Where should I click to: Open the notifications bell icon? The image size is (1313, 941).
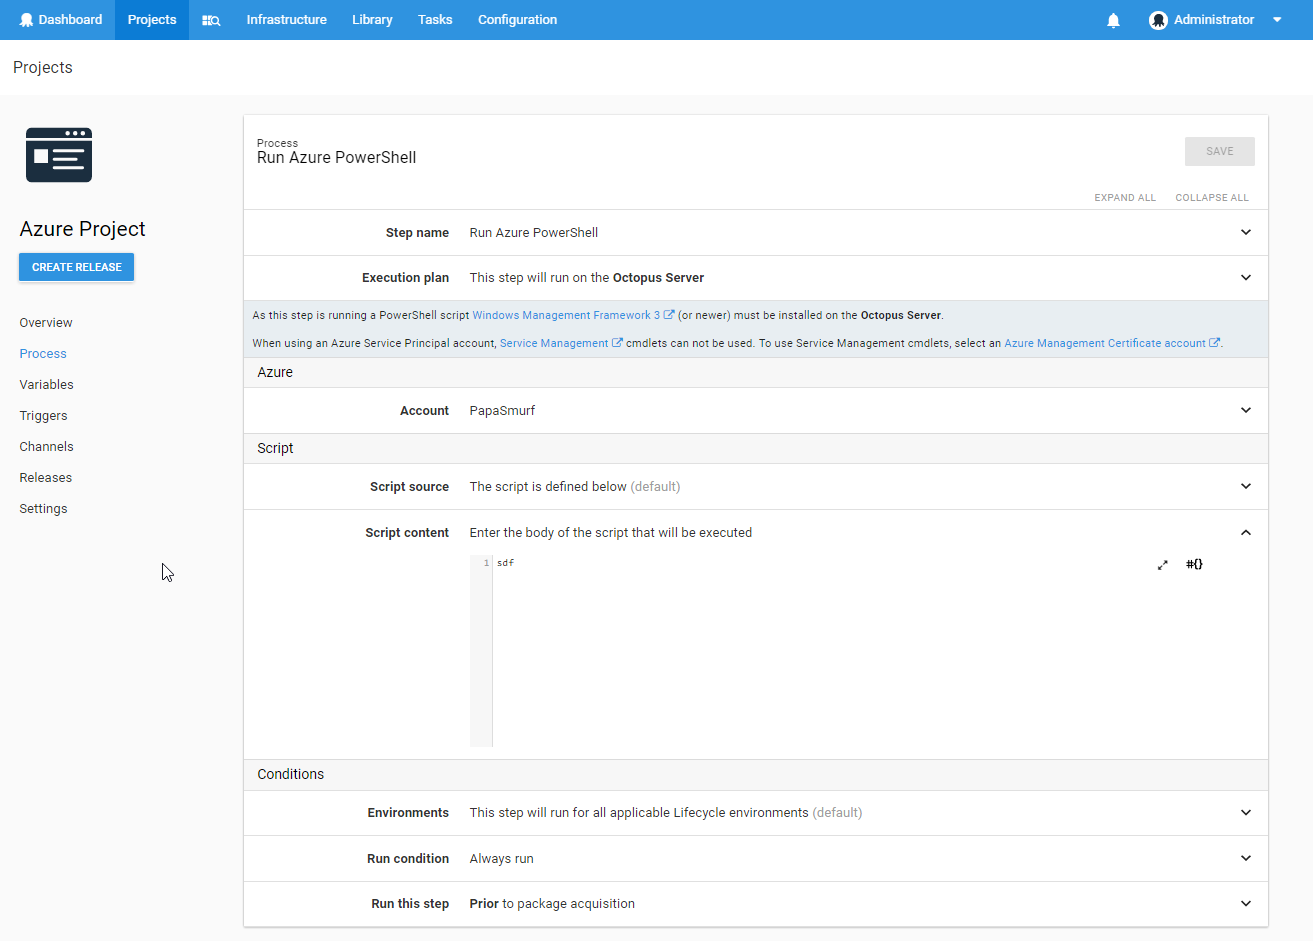click(1113, 20)
